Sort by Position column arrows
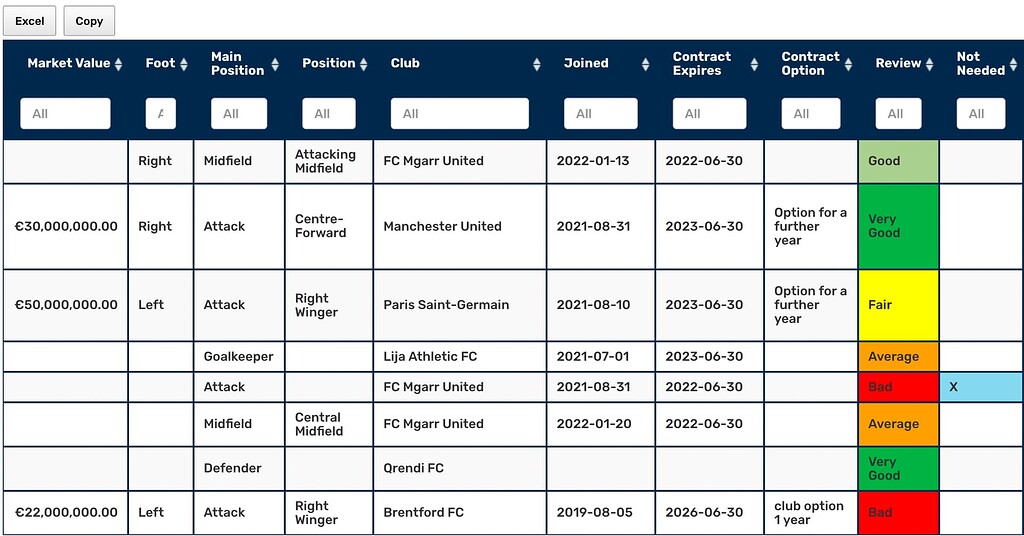Image resolution: width=1024 pixels, height=536 pixels. (363, 64)
